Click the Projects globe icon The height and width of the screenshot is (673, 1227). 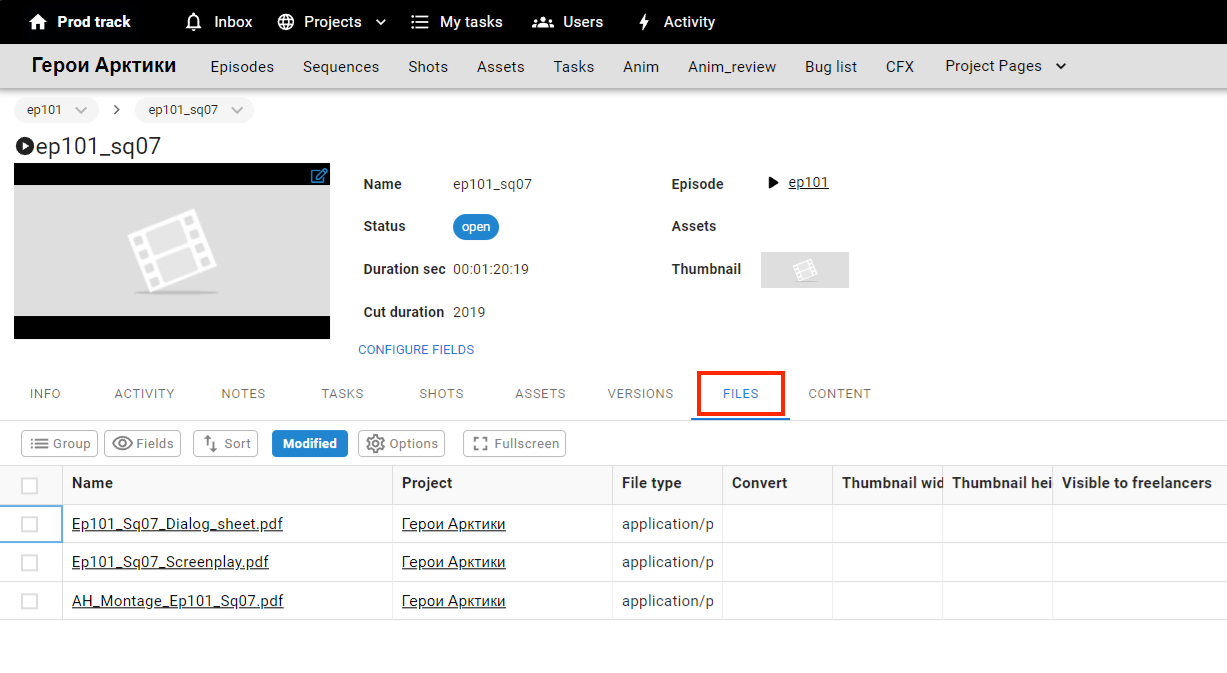(x=286, y=22)
